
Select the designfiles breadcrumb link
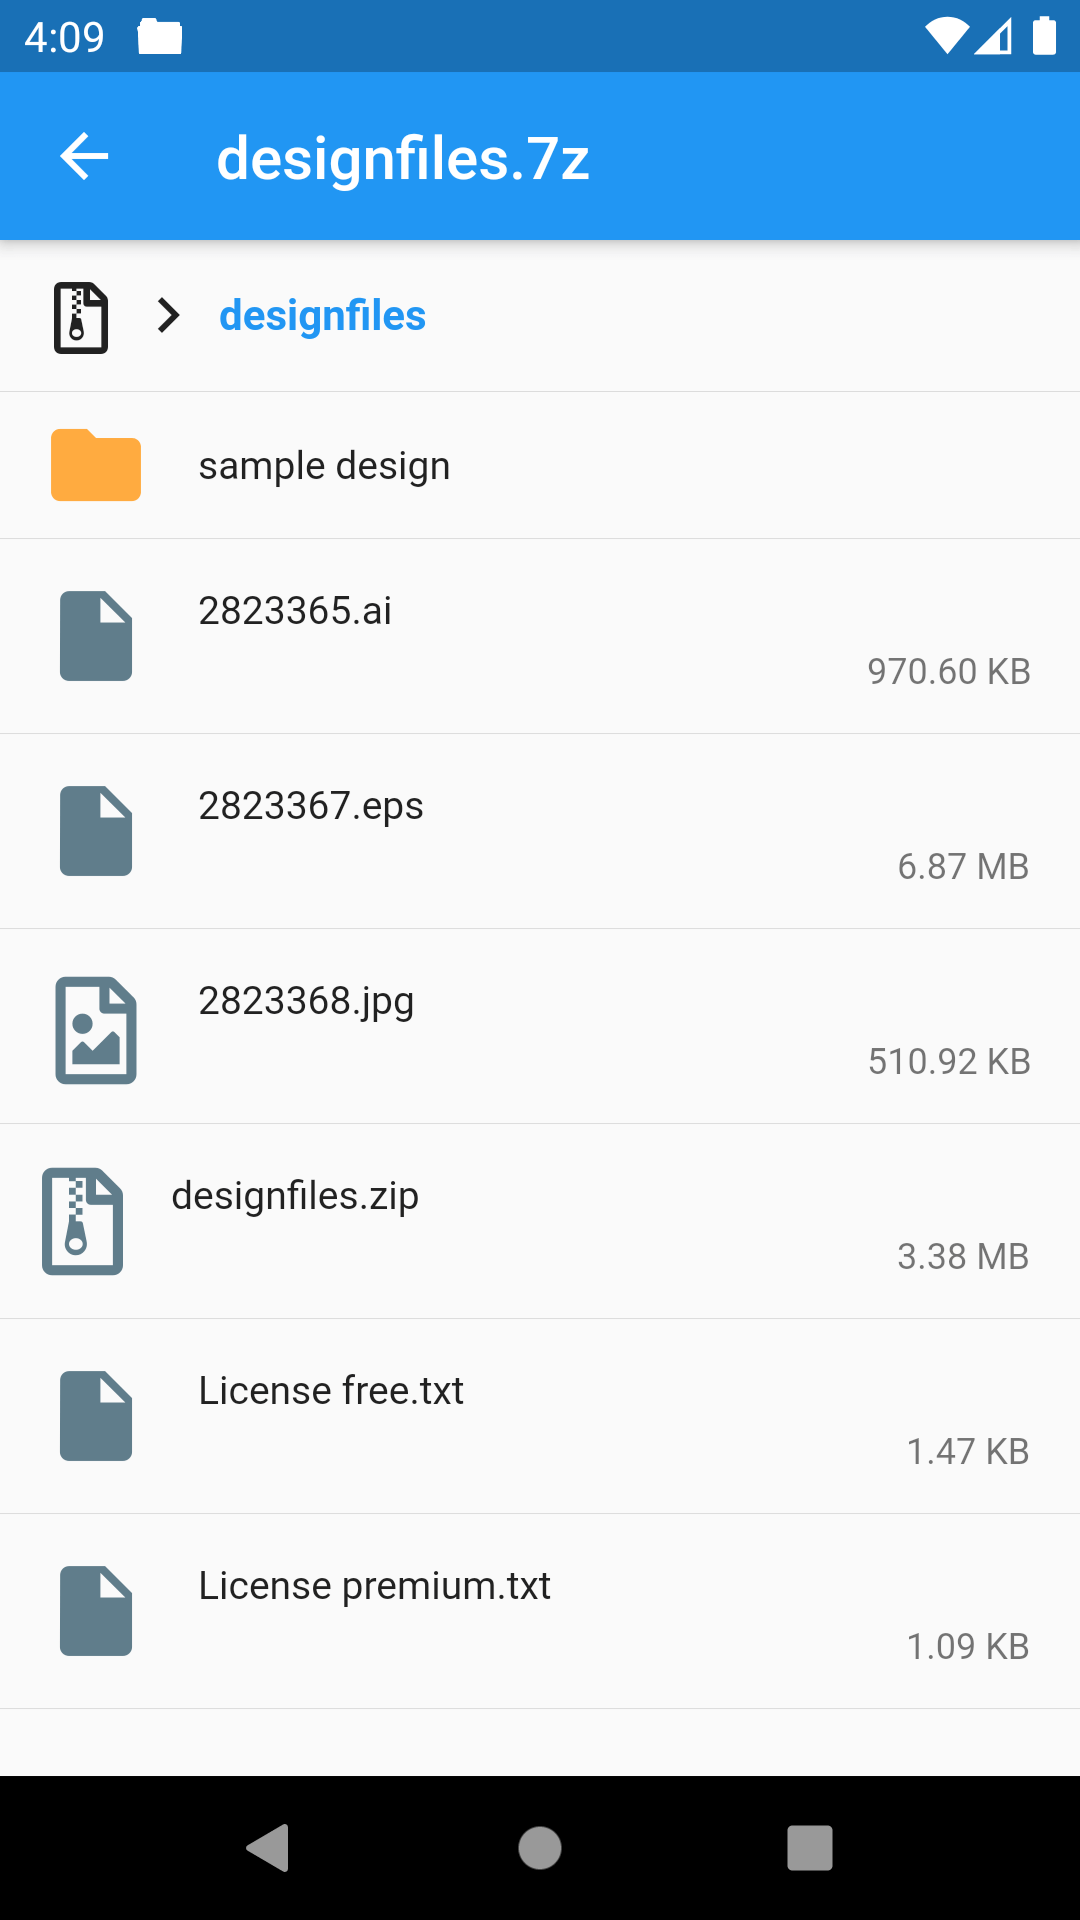322,316
